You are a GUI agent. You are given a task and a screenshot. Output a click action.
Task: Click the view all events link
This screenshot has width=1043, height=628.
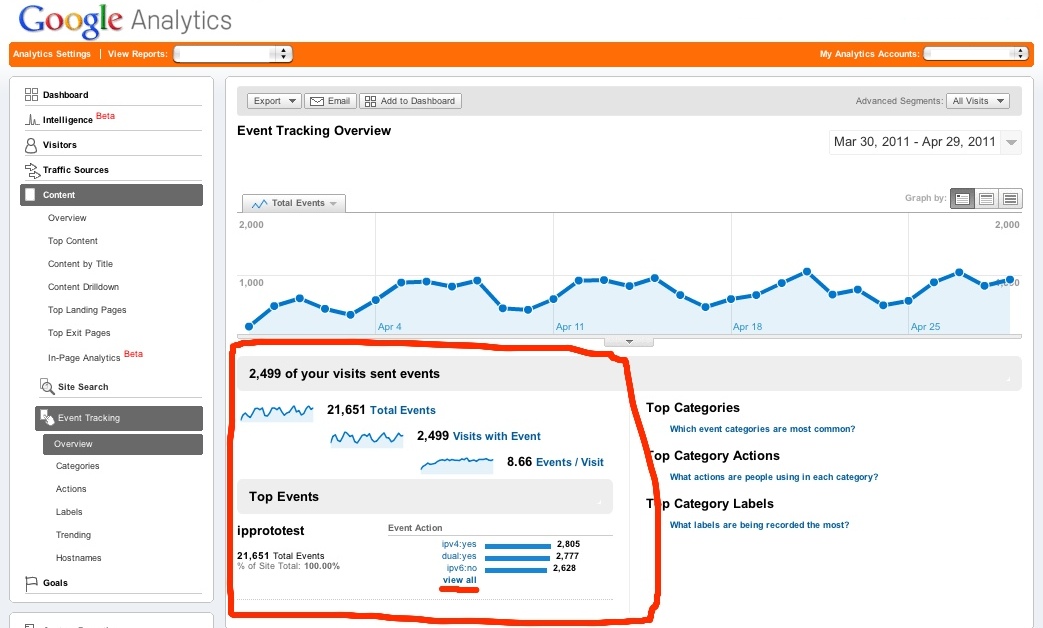click(x=459, y=581)
